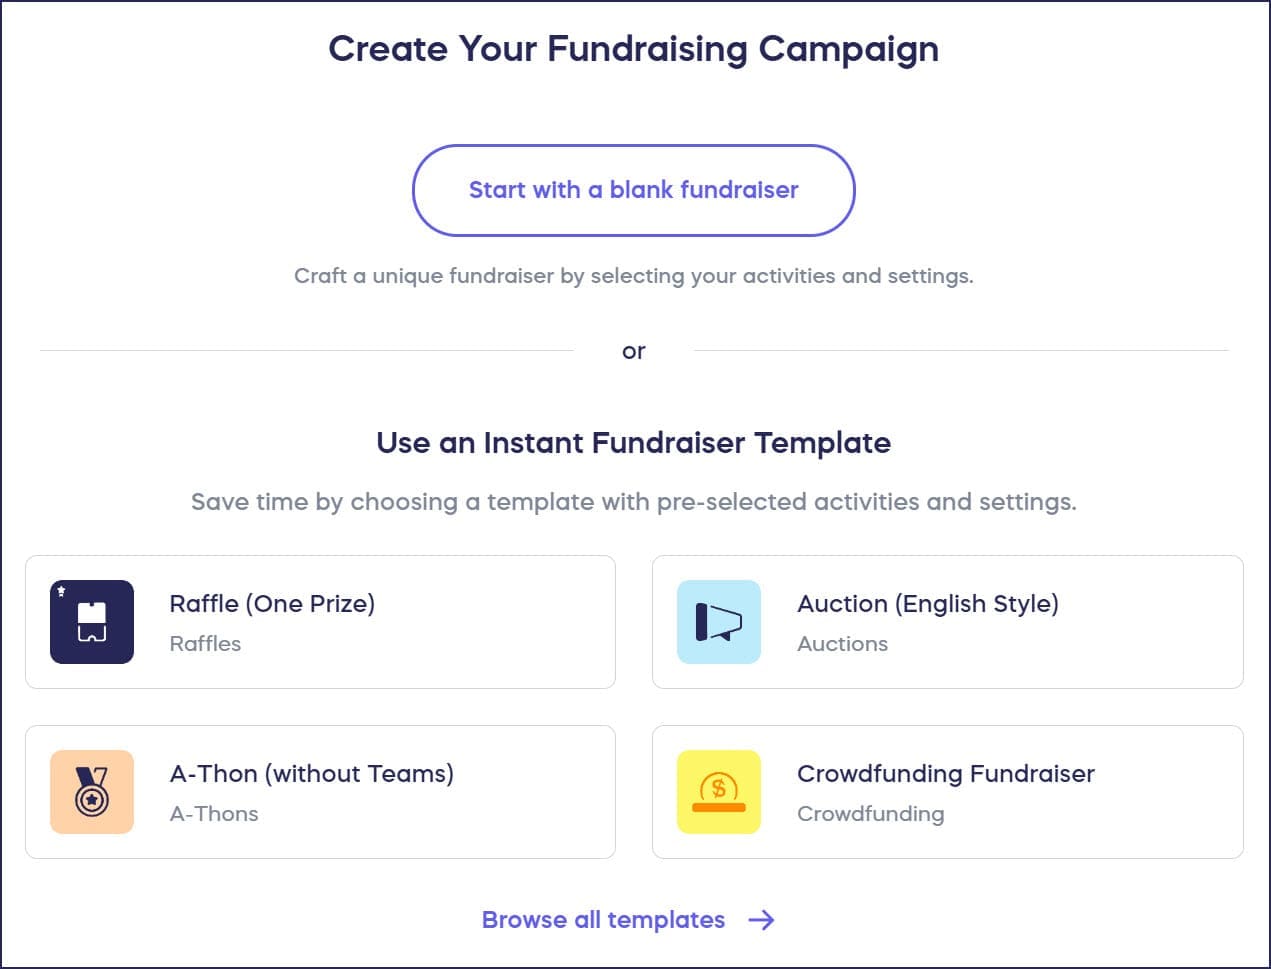Select the Crowdfunding Fundraiser template title
Screen dimensions: 1271x969
(945, 774)
